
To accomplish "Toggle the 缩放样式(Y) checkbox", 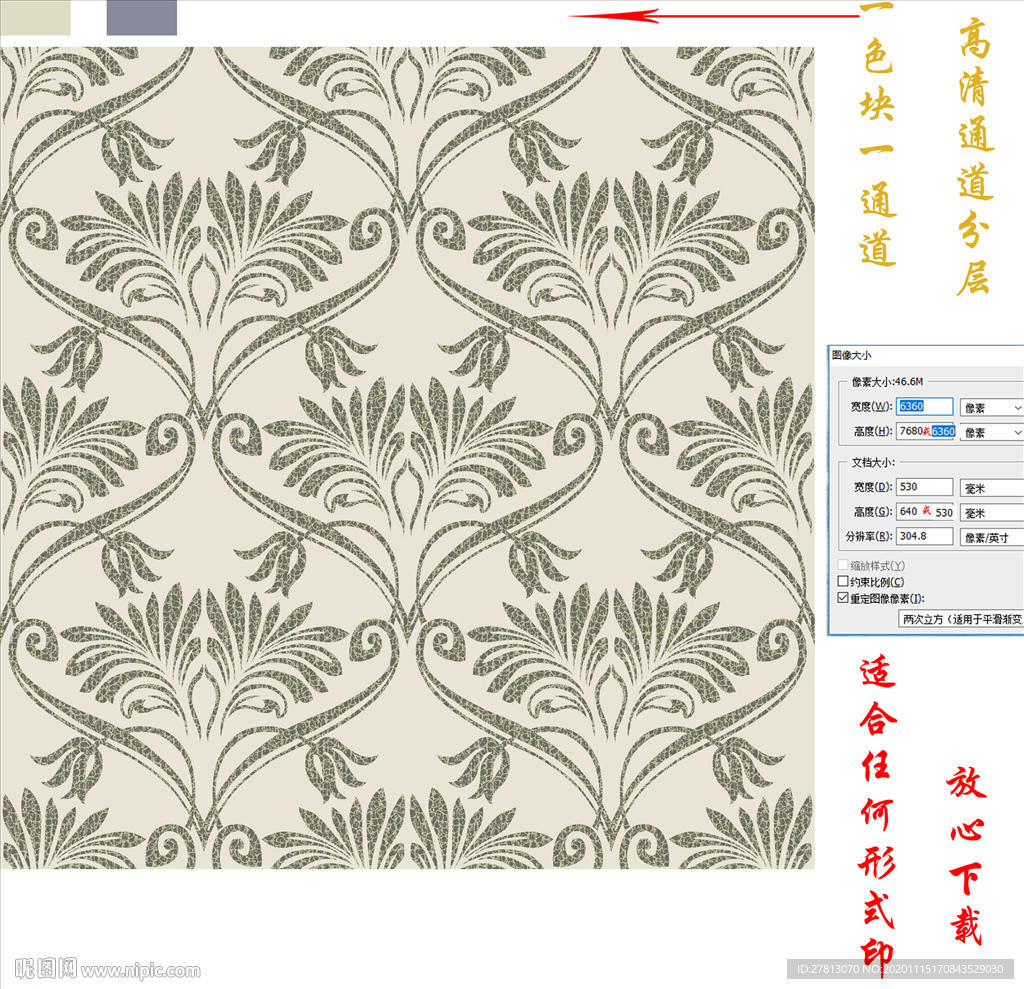I will (842, 565).
